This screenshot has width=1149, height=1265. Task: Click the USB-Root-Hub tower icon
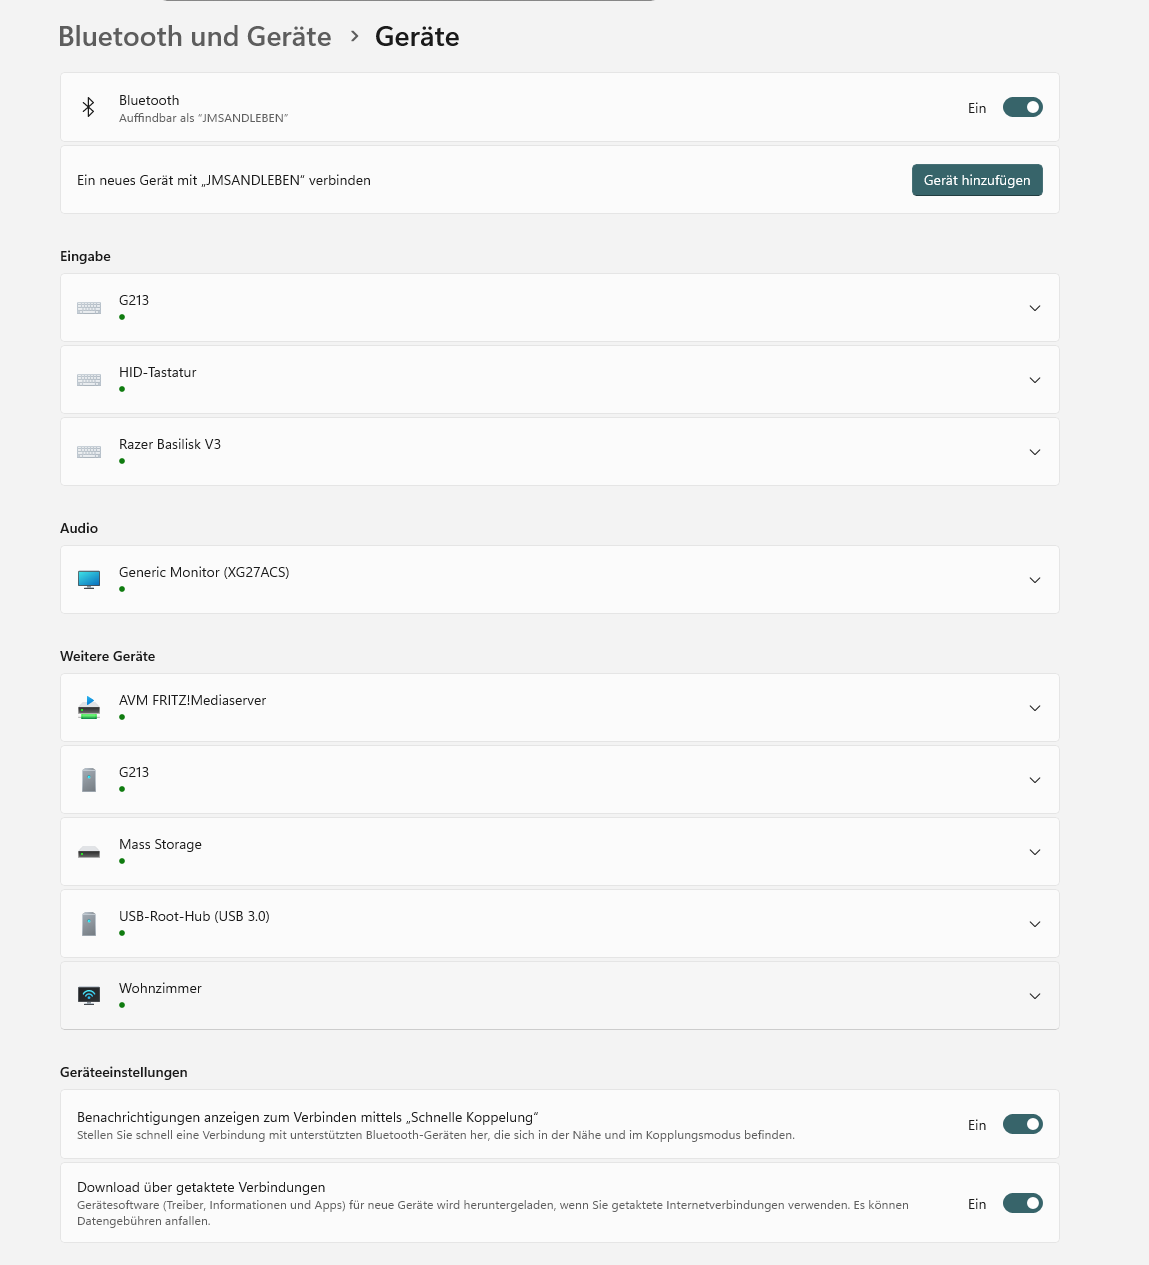tap(89, 924)
